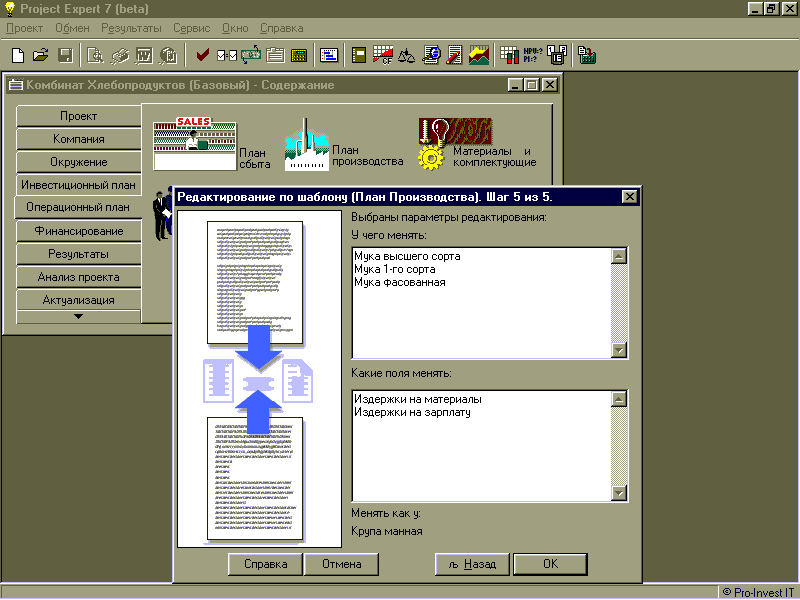Click the yellow calculator toolbar icon

(x=299, y=55)
